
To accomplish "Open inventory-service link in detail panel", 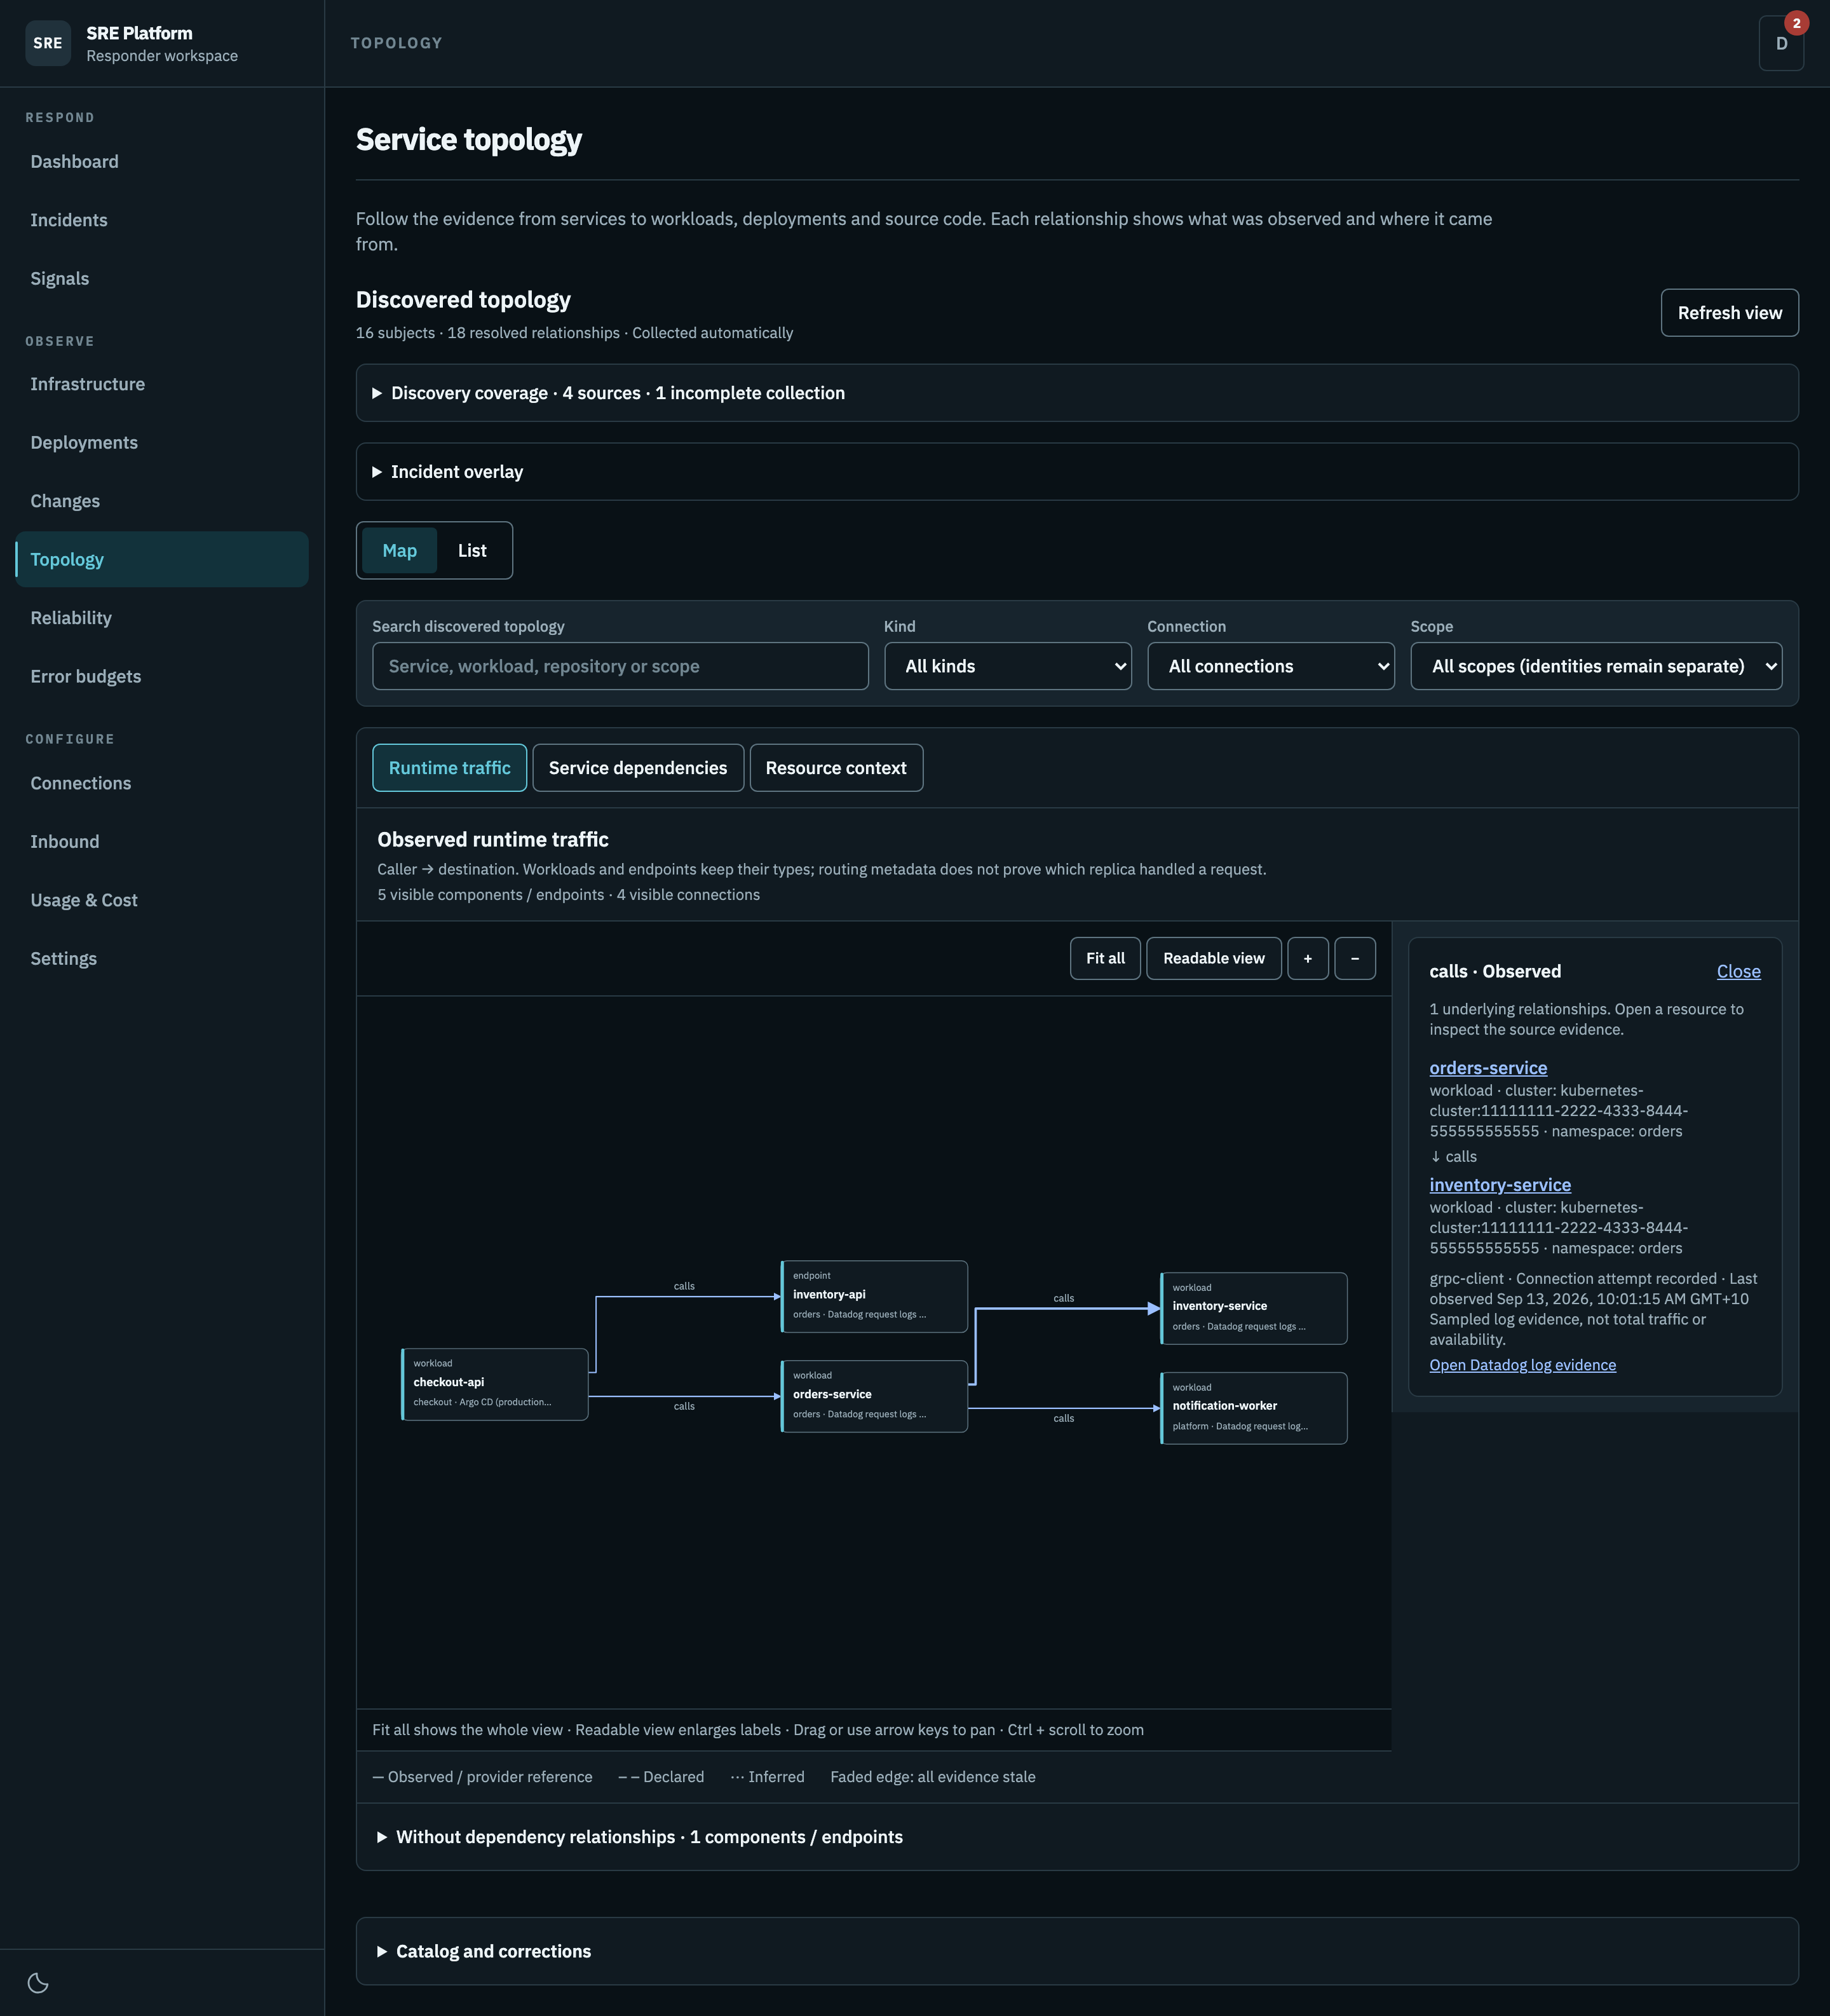I will coord(1500,1185).
